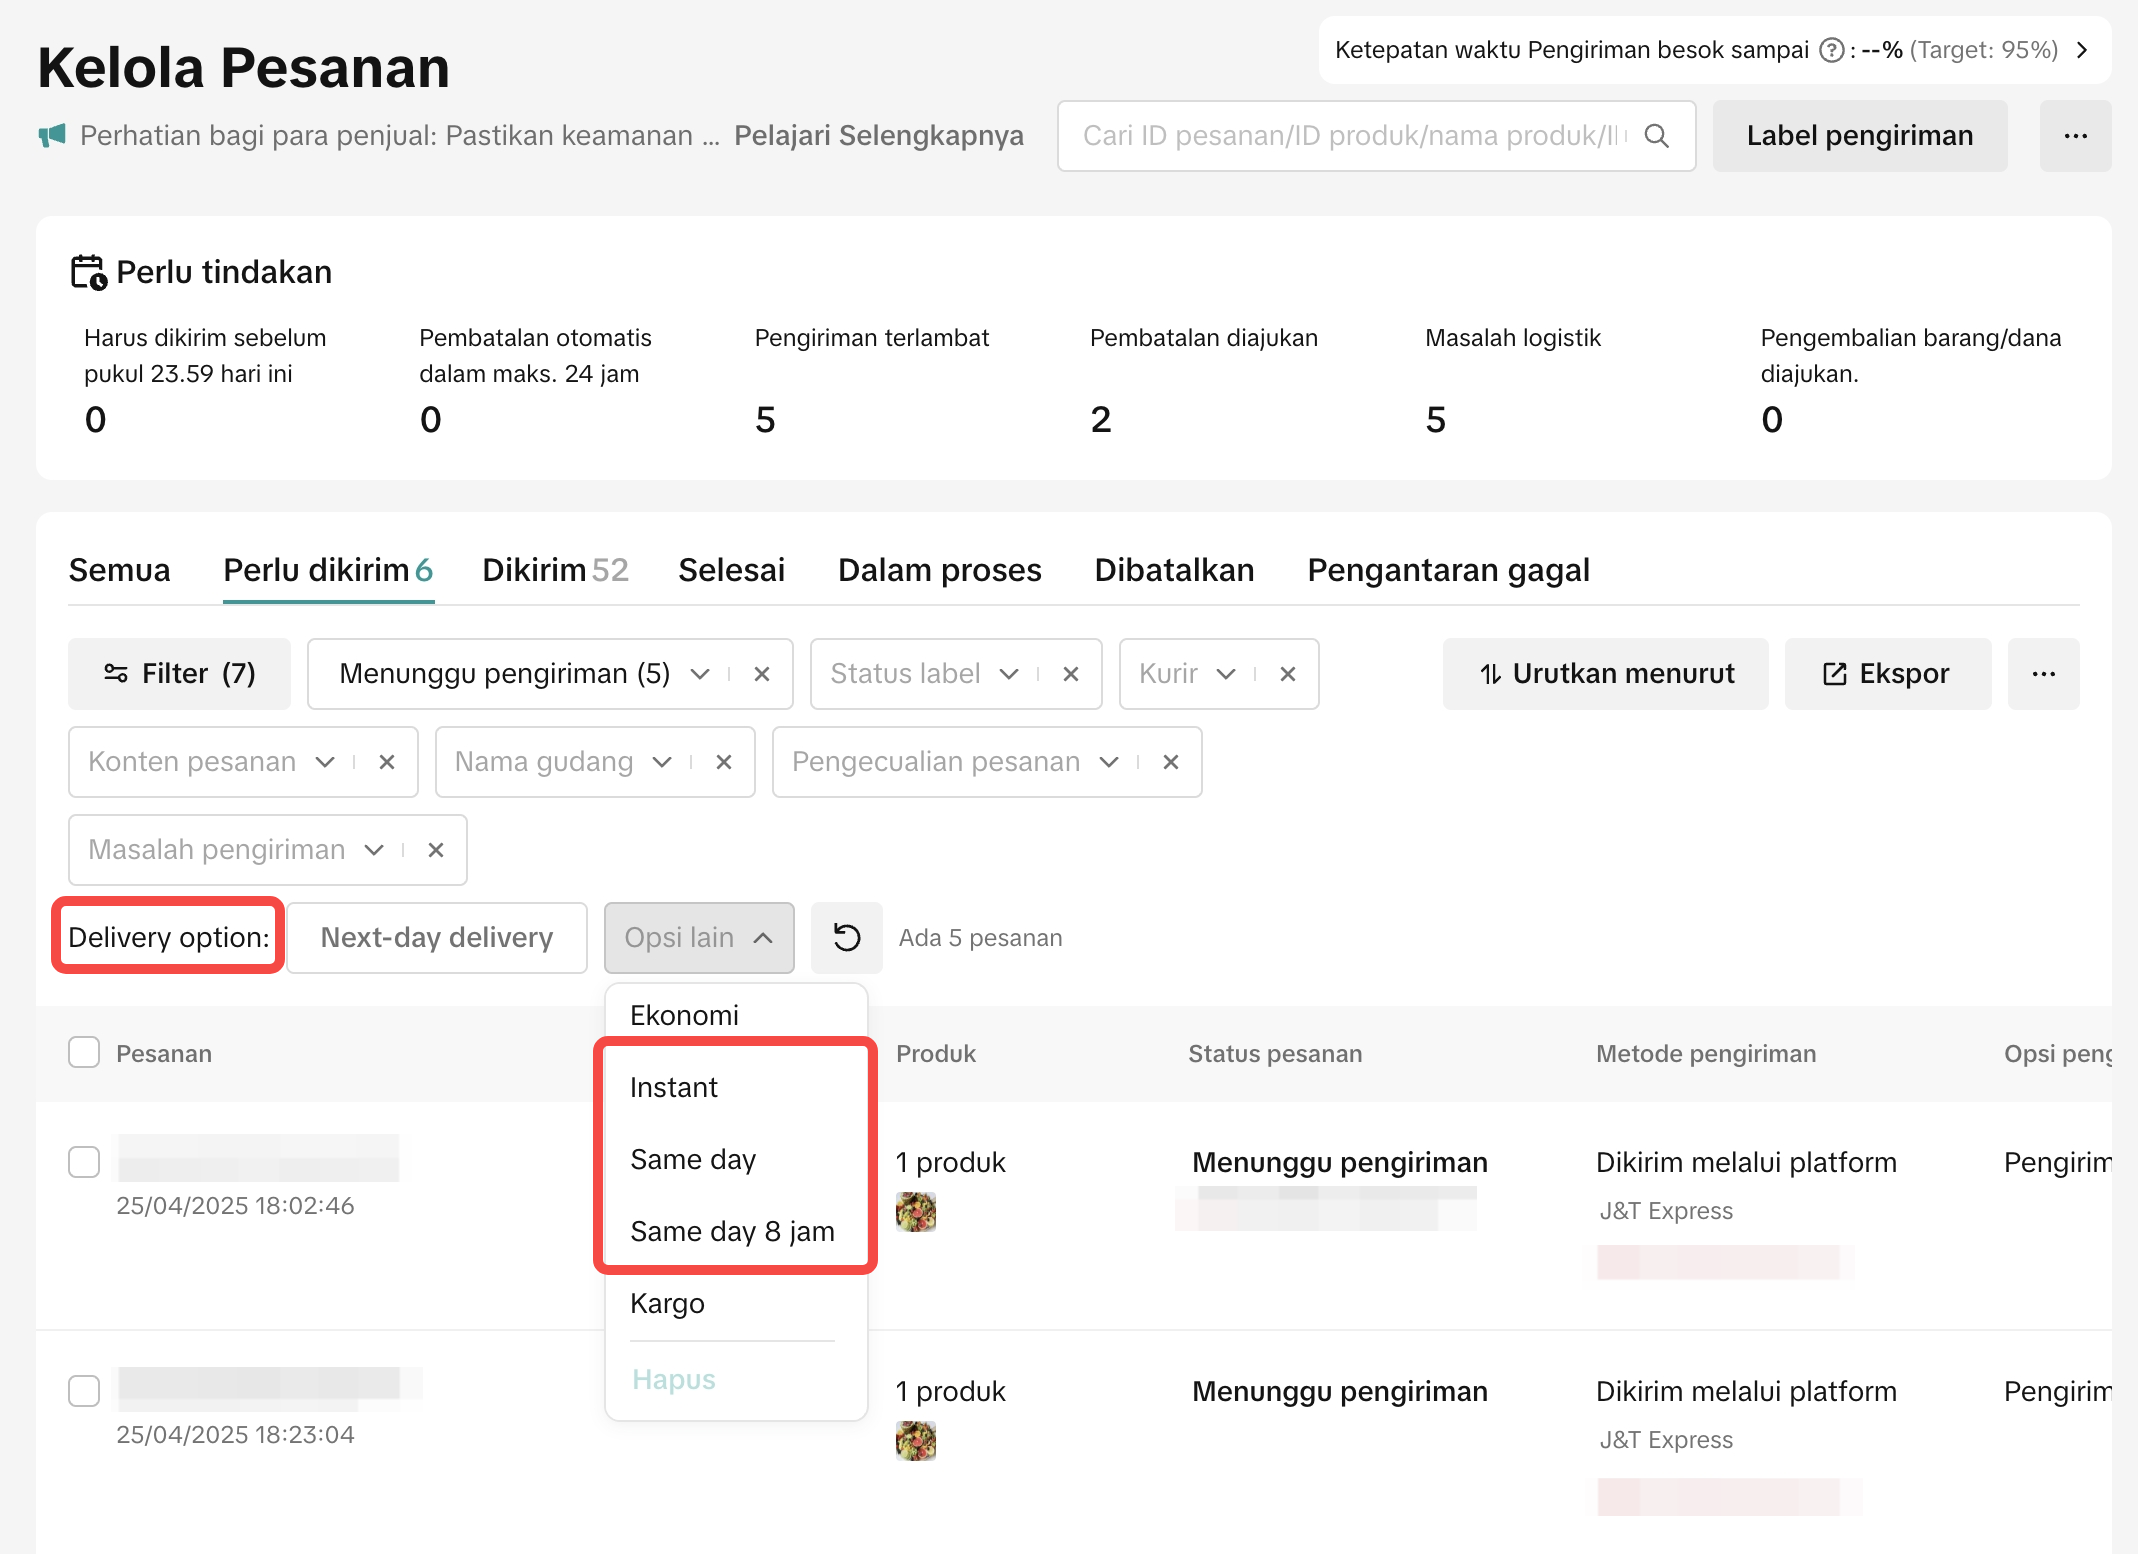Clear the Masalah pengiriman filter
Image resolution: width=2138 pixels, height=1554 pixels.
[x=436, y=850]
